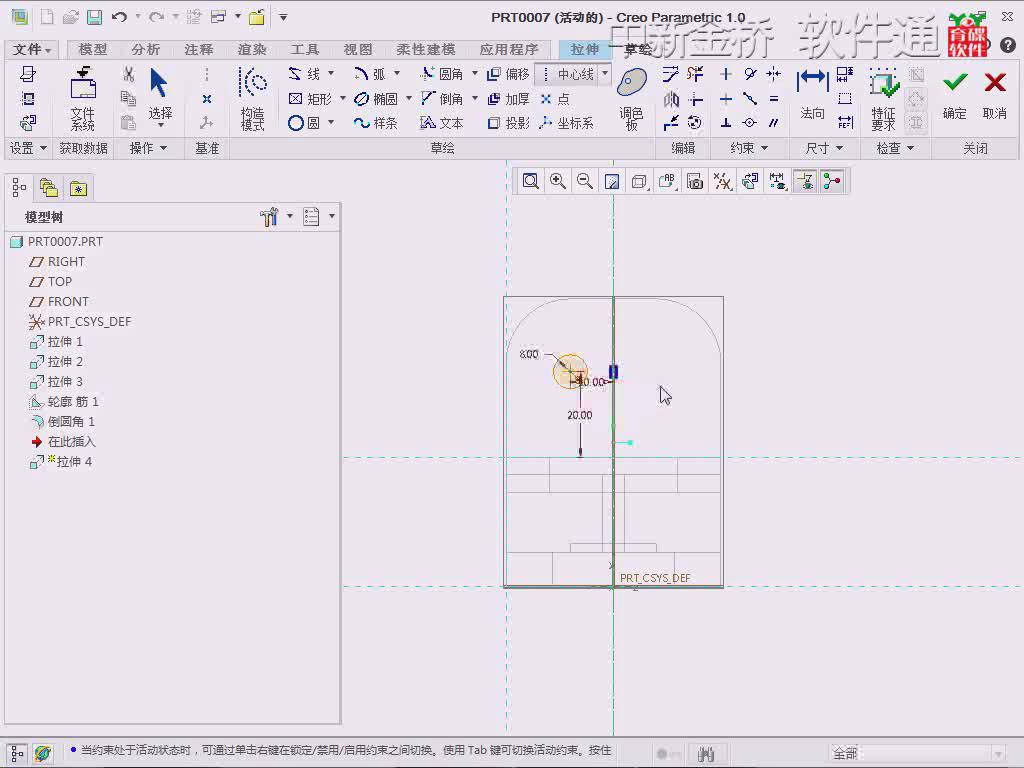Click the mirror tool in 编辑 group
The width and height of the screenshot is (1024, 768).
(x=671, y=99)
